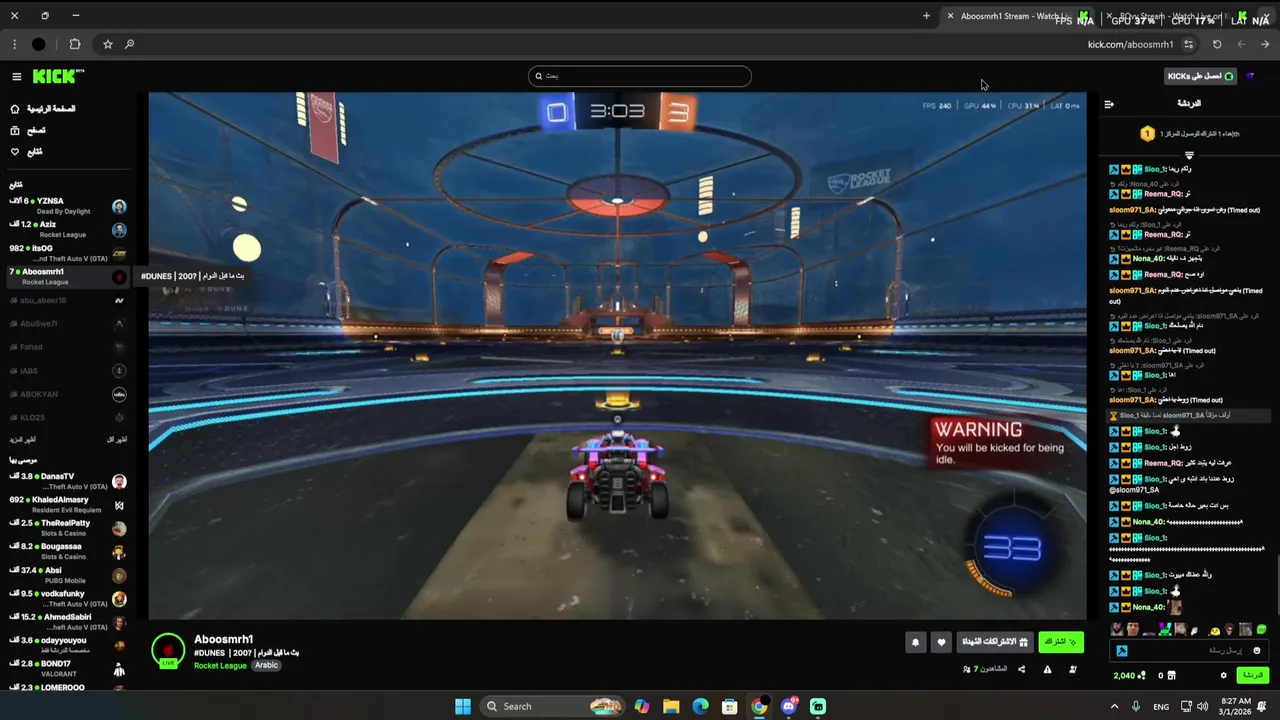
Task: Click the browser reload icon
Action: pos(1217,44)
